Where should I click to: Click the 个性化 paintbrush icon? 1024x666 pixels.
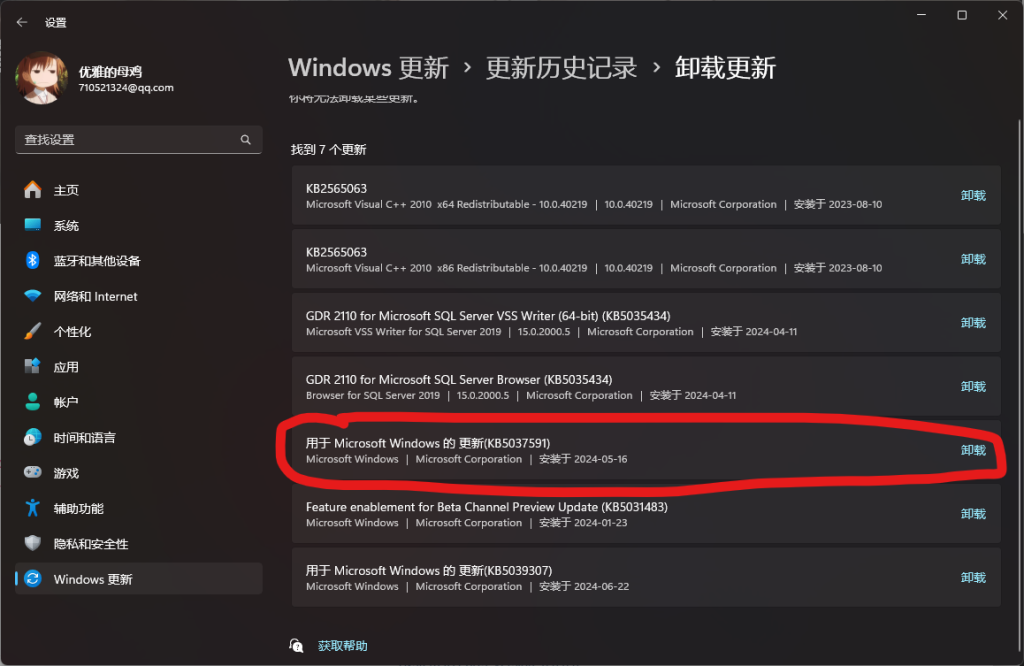coord(33,332)
